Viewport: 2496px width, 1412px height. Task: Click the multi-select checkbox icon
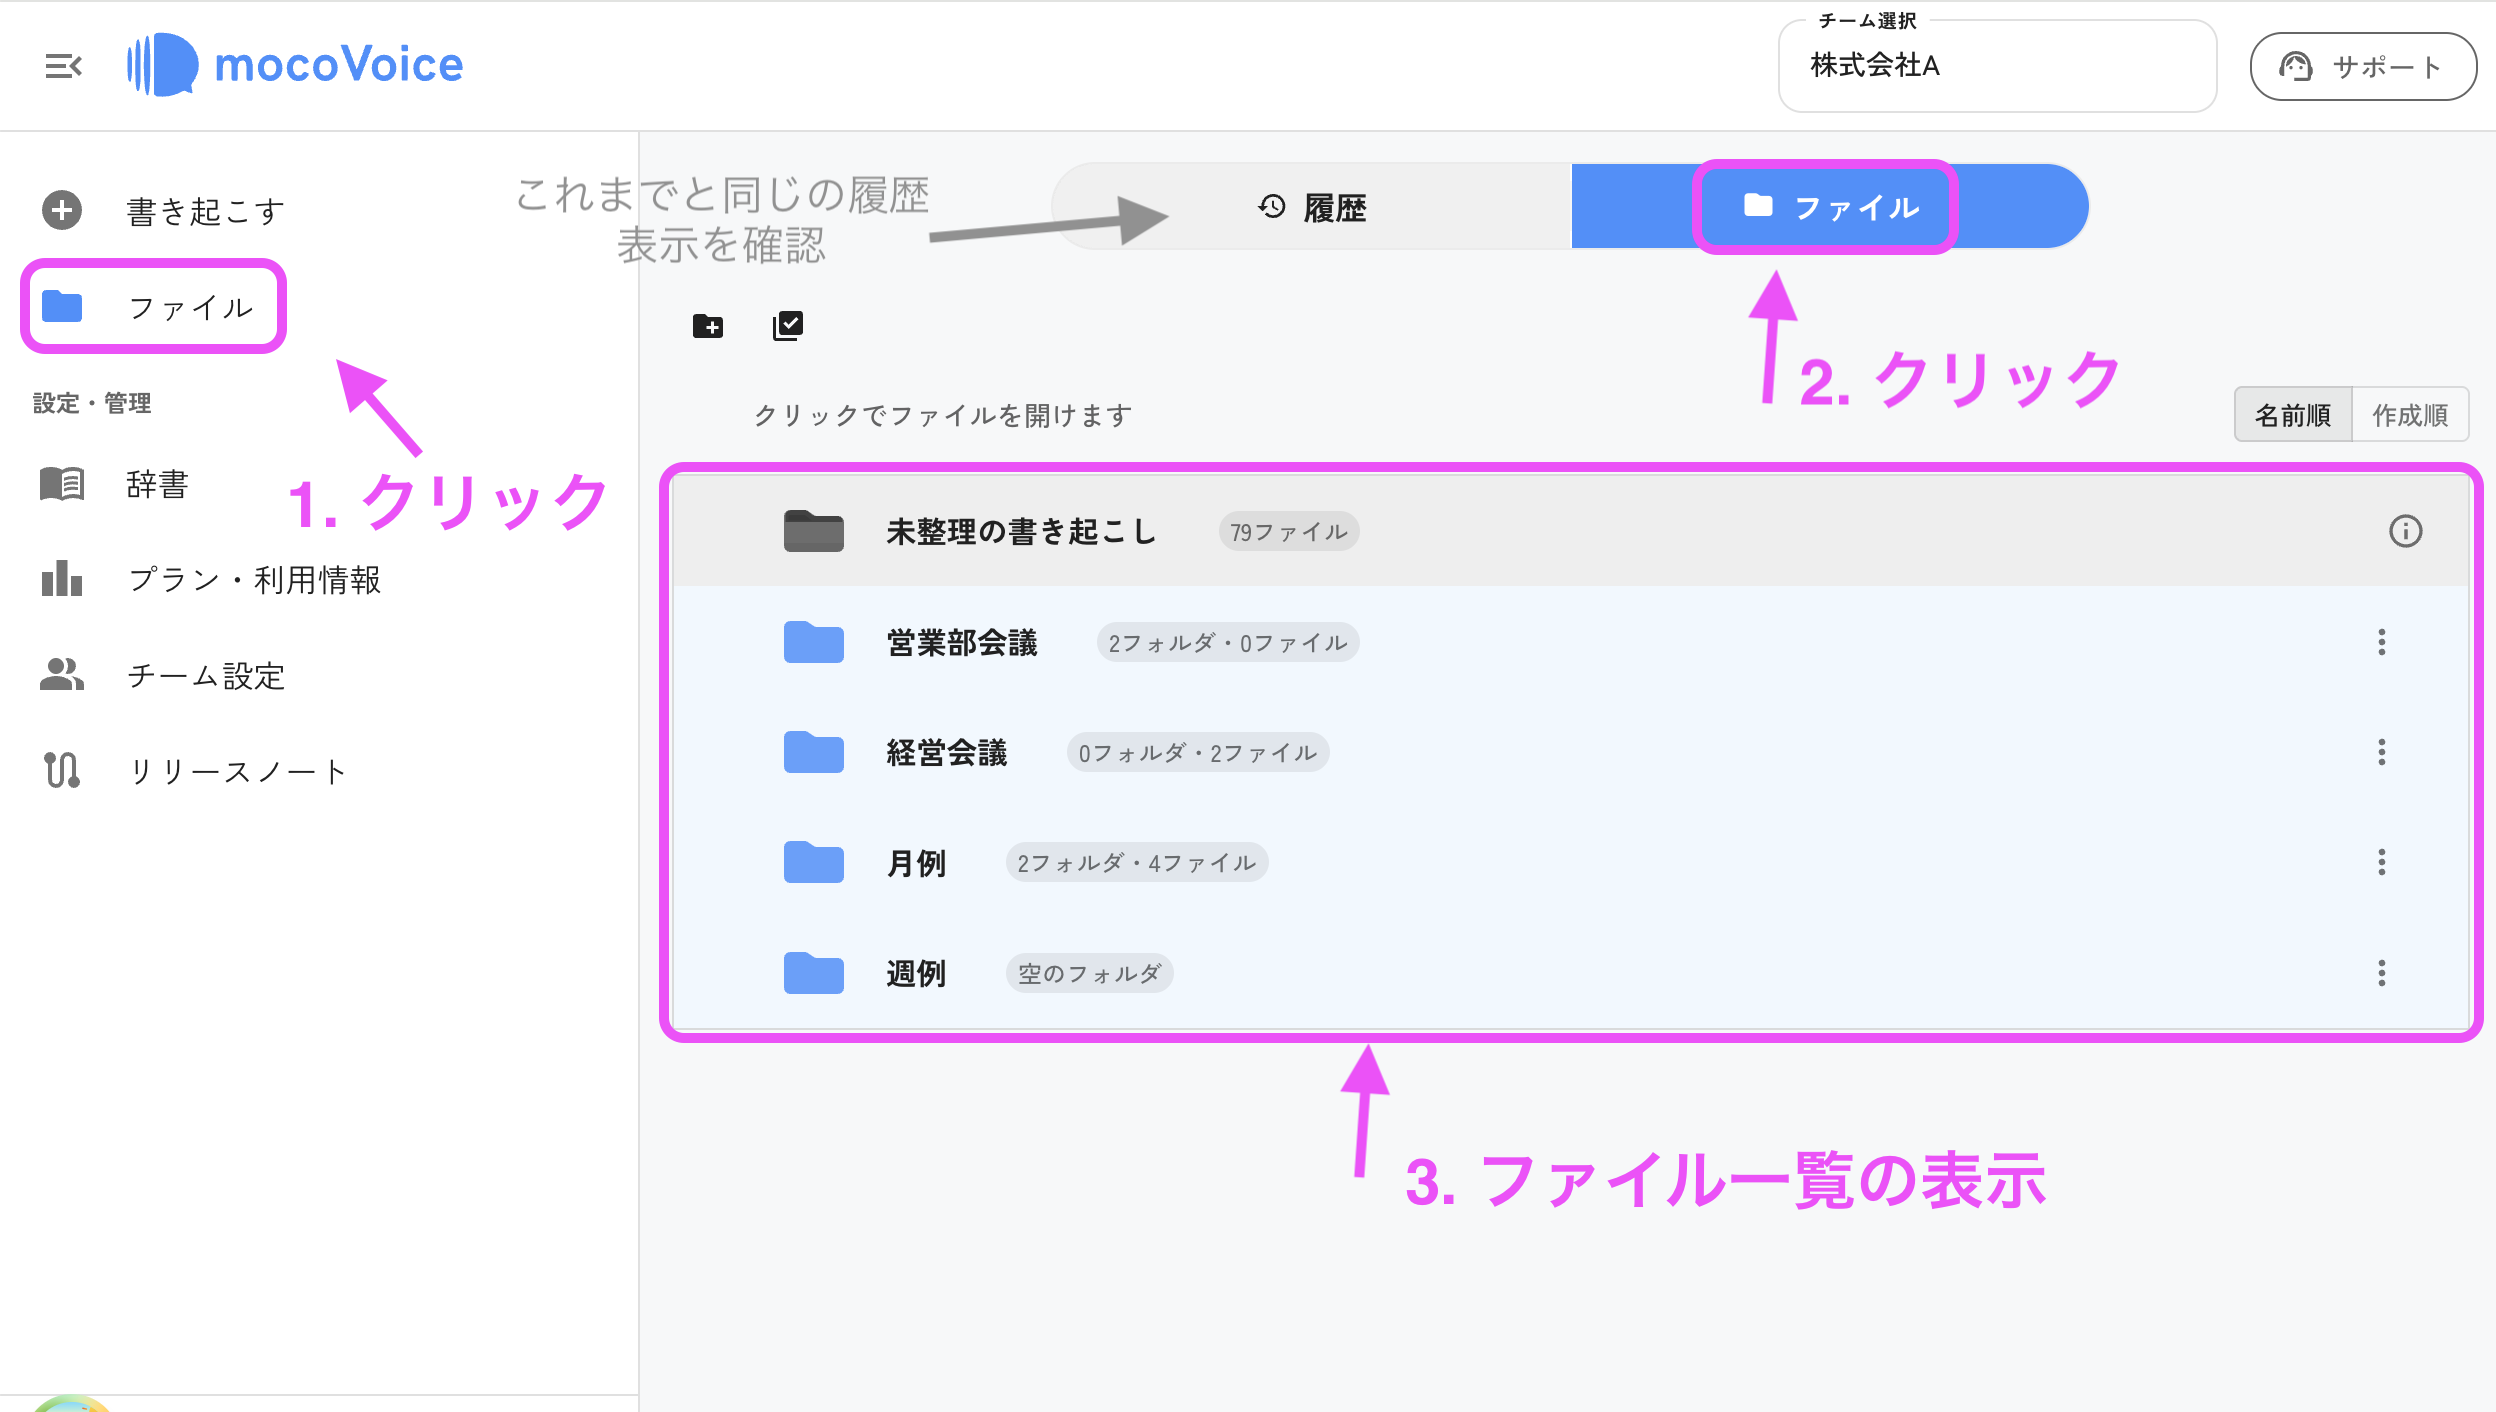tap(788, 326)
